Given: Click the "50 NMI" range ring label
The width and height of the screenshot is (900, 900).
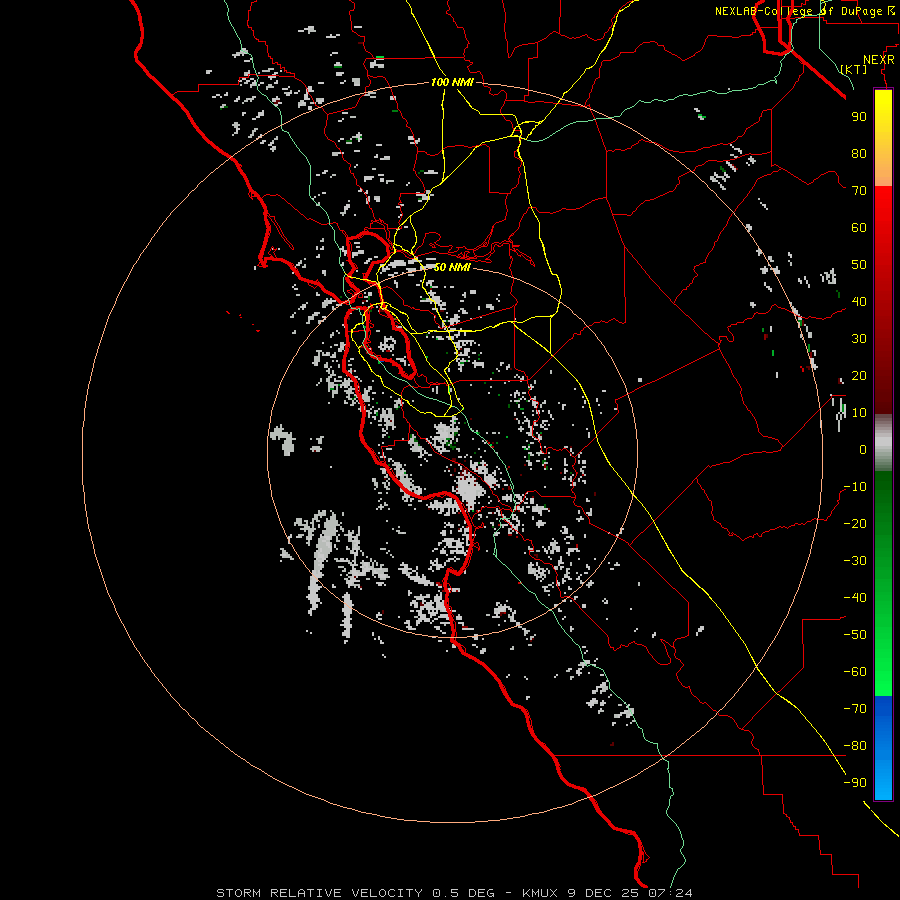Looking at the screenshot, I should click(x=452, y=267).
